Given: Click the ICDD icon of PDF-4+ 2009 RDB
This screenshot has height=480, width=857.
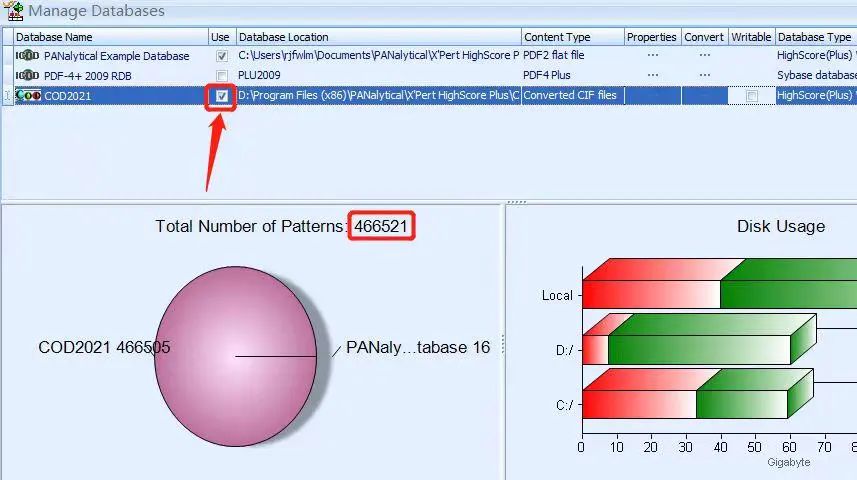Looking at the screenshot, I should (27, 75).
